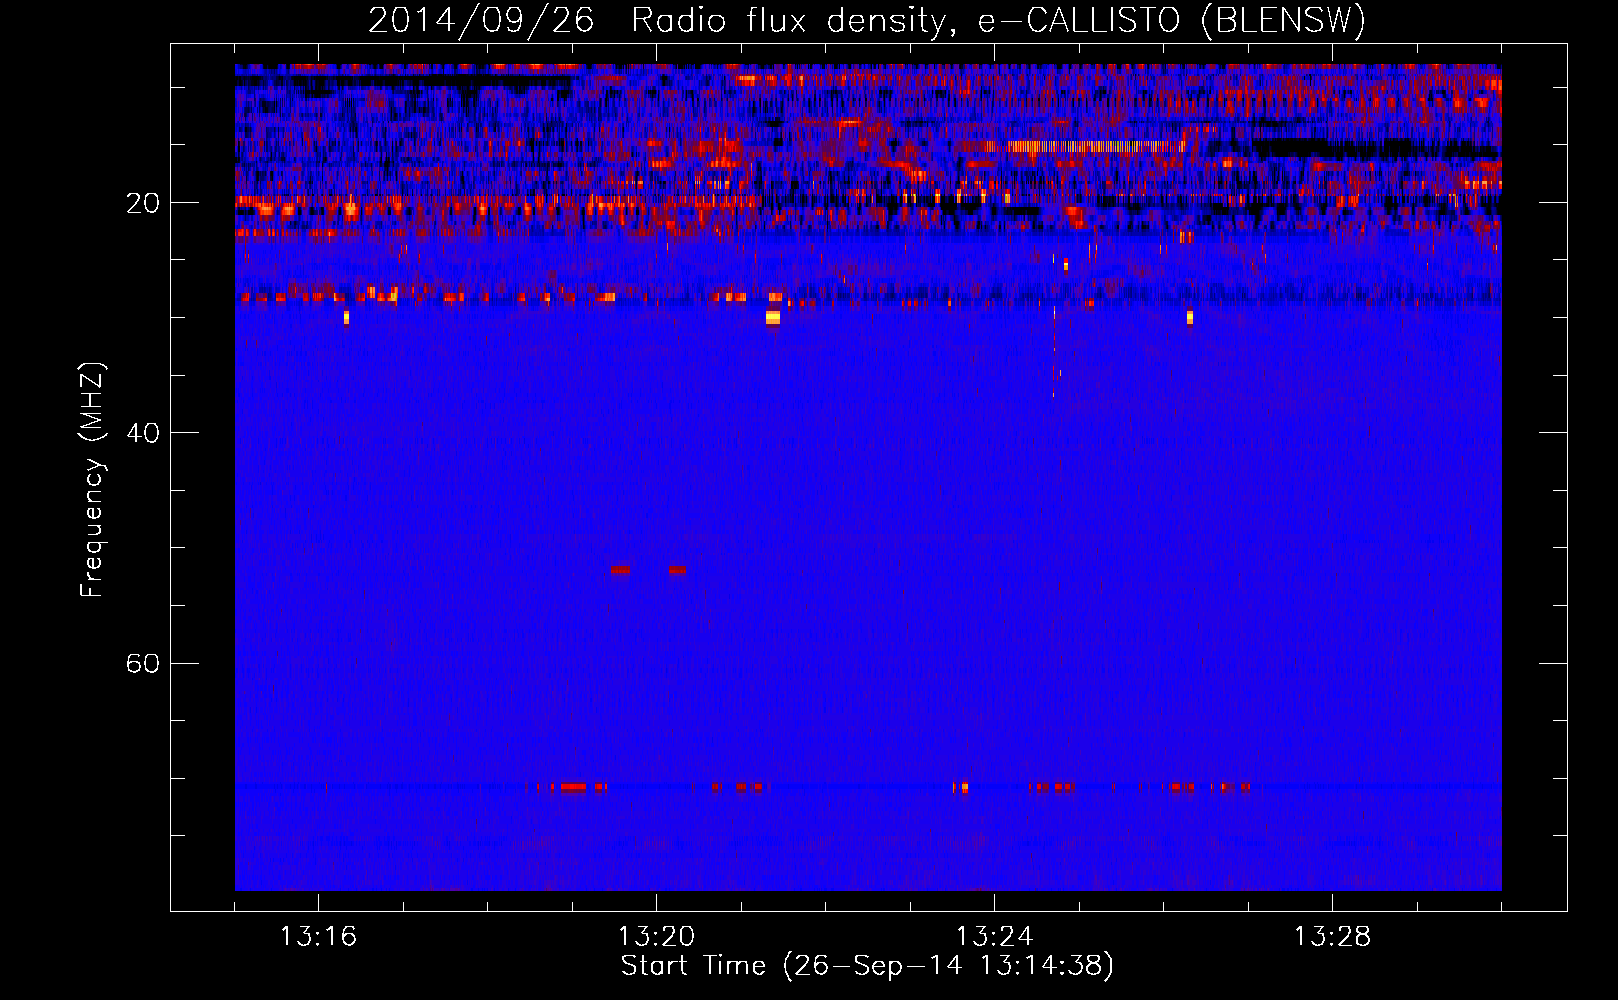Screen dimensions: 1618x1000
Task: Click the 60 MHz frequency tick label
Action: pos(143,663)
